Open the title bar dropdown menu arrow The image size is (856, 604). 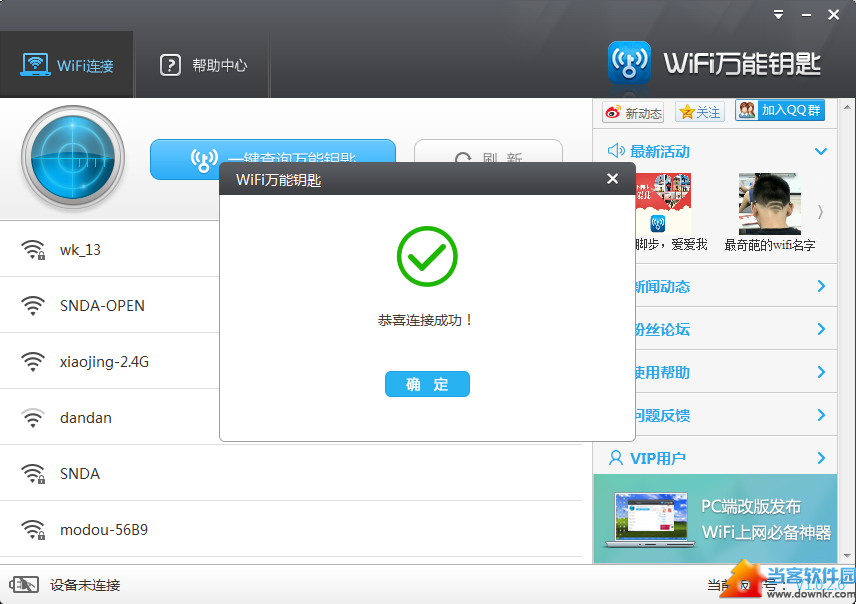tap(778, 15)
